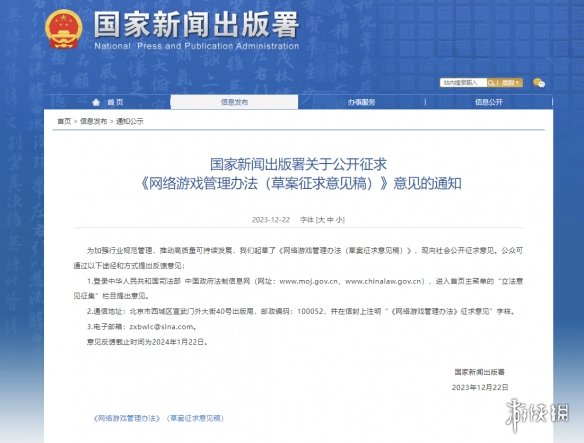Click the article headline 关于公开征求 line
The width and height of the screenshot is (584, 443).
click(298, 164)
